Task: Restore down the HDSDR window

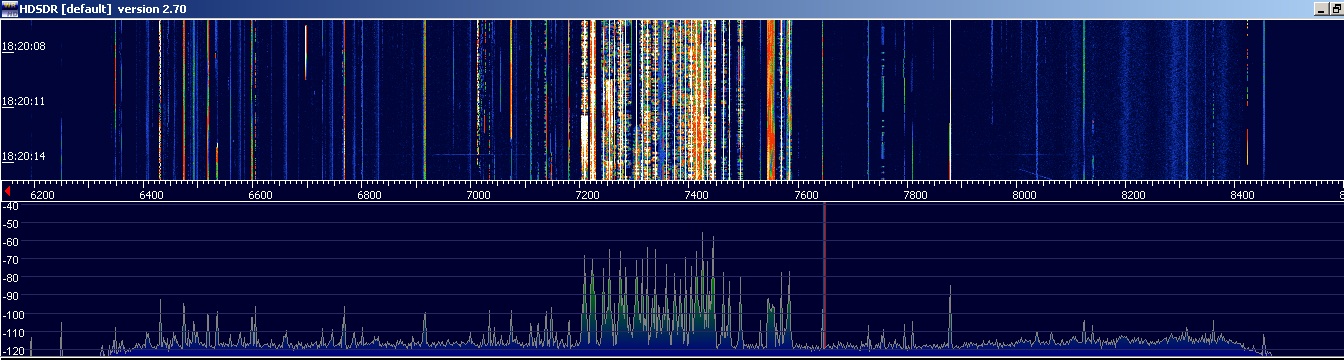Action: pyautogui.click(x=1337, y=8)
